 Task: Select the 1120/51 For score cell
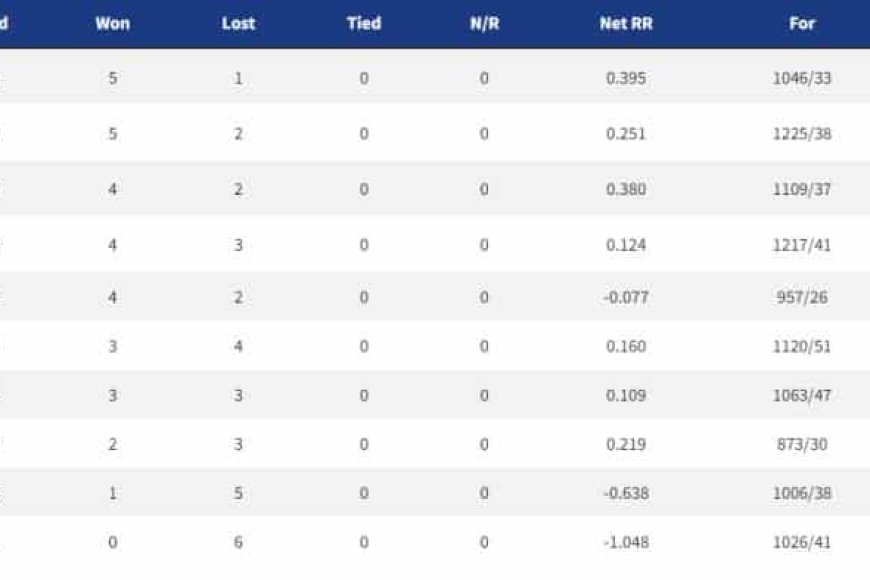802,347
